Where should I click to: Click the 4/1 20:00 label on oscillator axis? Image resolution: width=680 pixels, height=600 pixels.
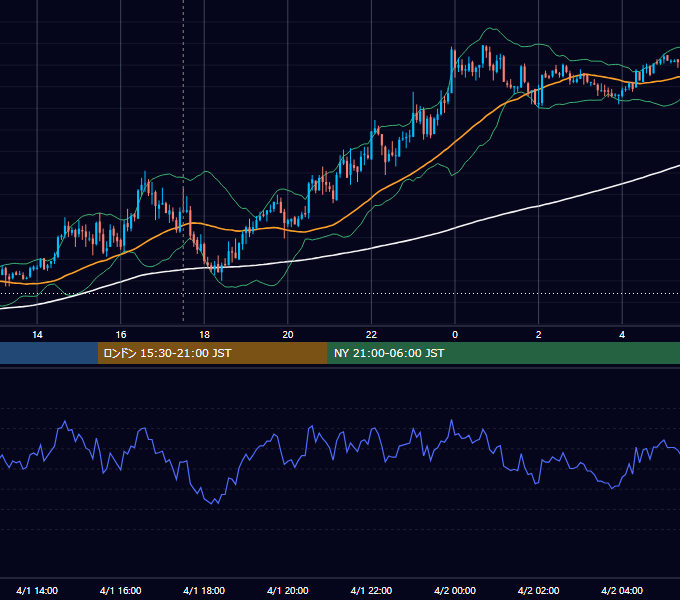tap(288, 590)
